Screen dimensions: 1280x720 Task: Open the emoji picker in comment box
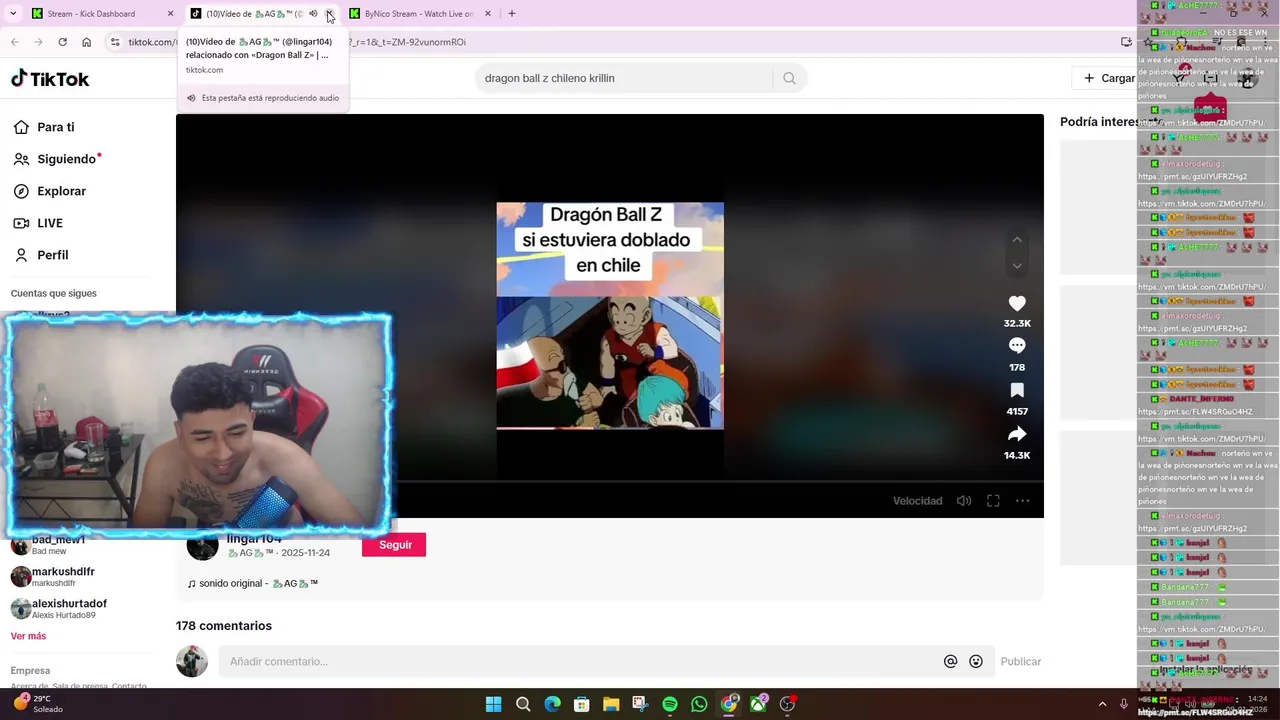[x=976, y=661]
